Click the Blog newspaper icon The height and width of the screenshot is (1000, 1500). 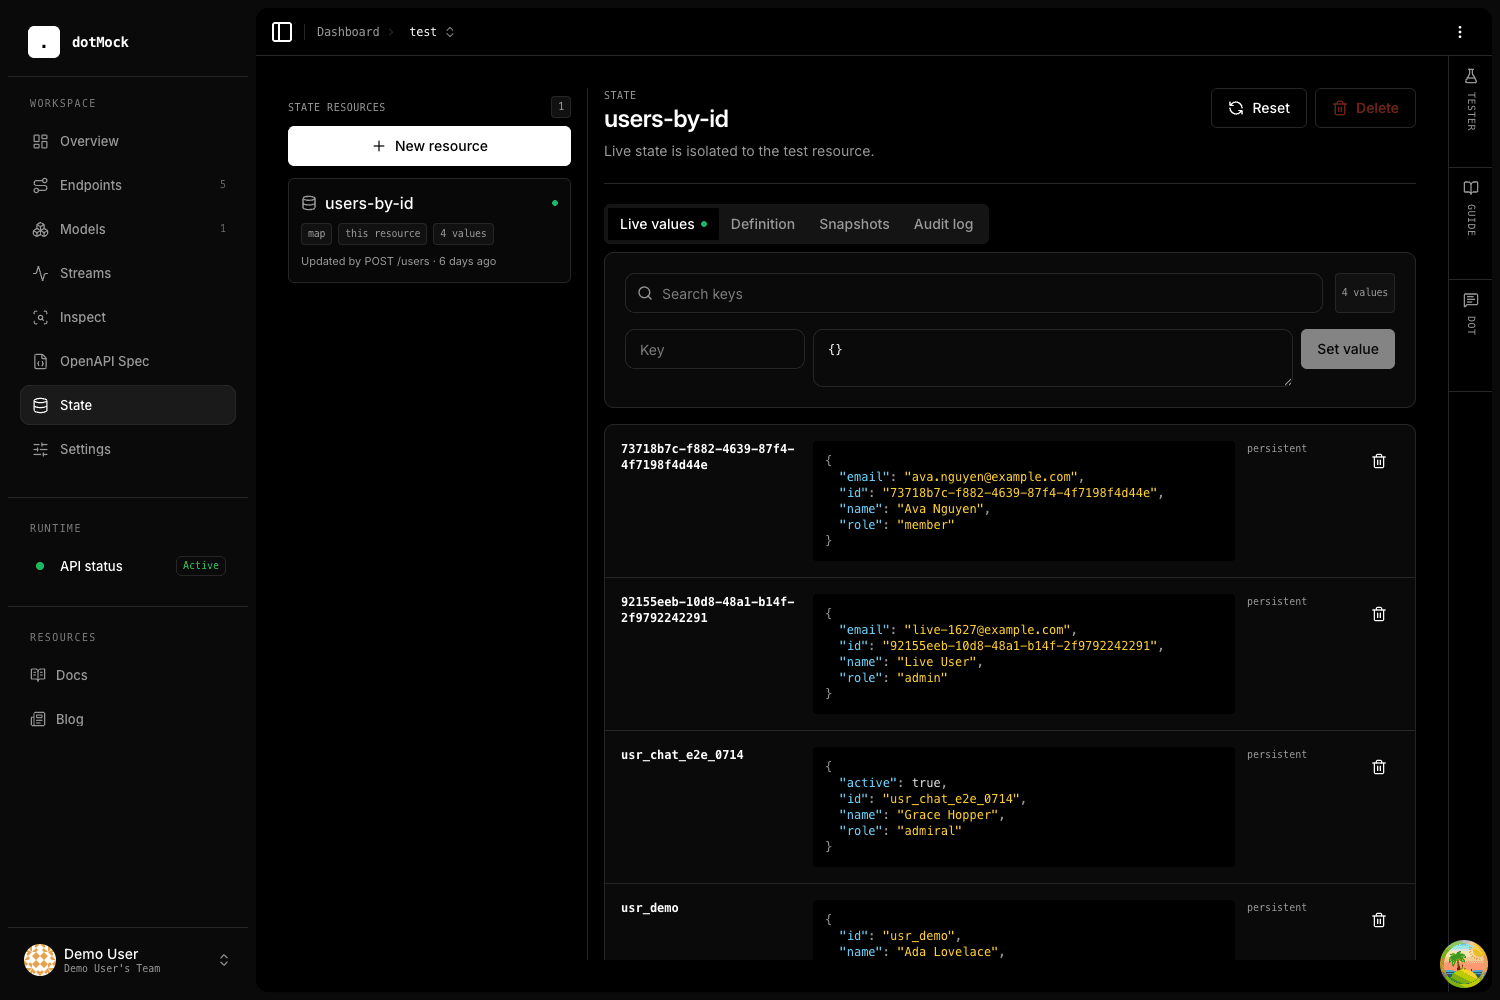[38, 719]
